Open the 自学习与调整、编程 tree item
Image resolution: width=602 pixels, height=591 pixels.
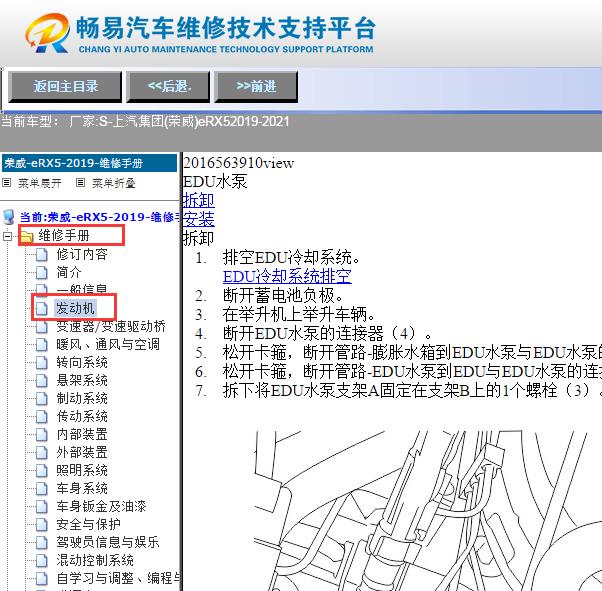coord(118,578)
